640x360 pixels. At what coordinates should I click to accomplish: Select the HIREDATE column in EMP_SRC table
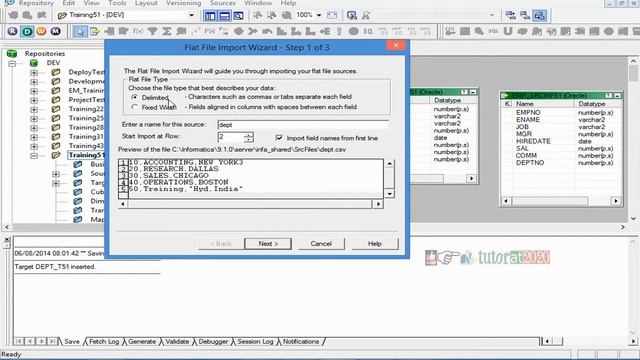click(x=533, y=141)
